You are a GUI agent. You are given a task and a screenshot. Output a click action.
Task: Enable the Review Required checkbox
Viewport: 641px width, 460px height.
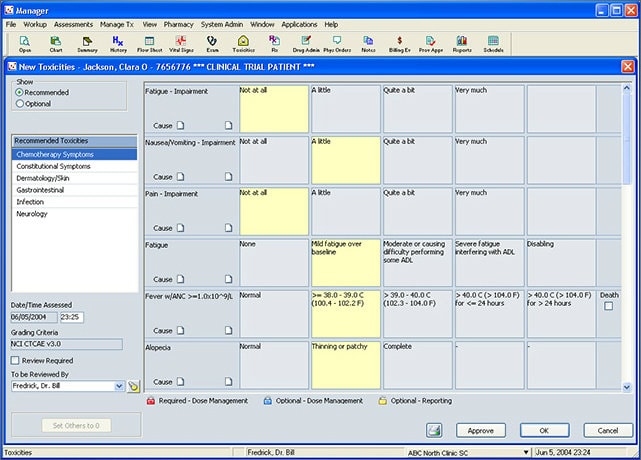[17, 361]
